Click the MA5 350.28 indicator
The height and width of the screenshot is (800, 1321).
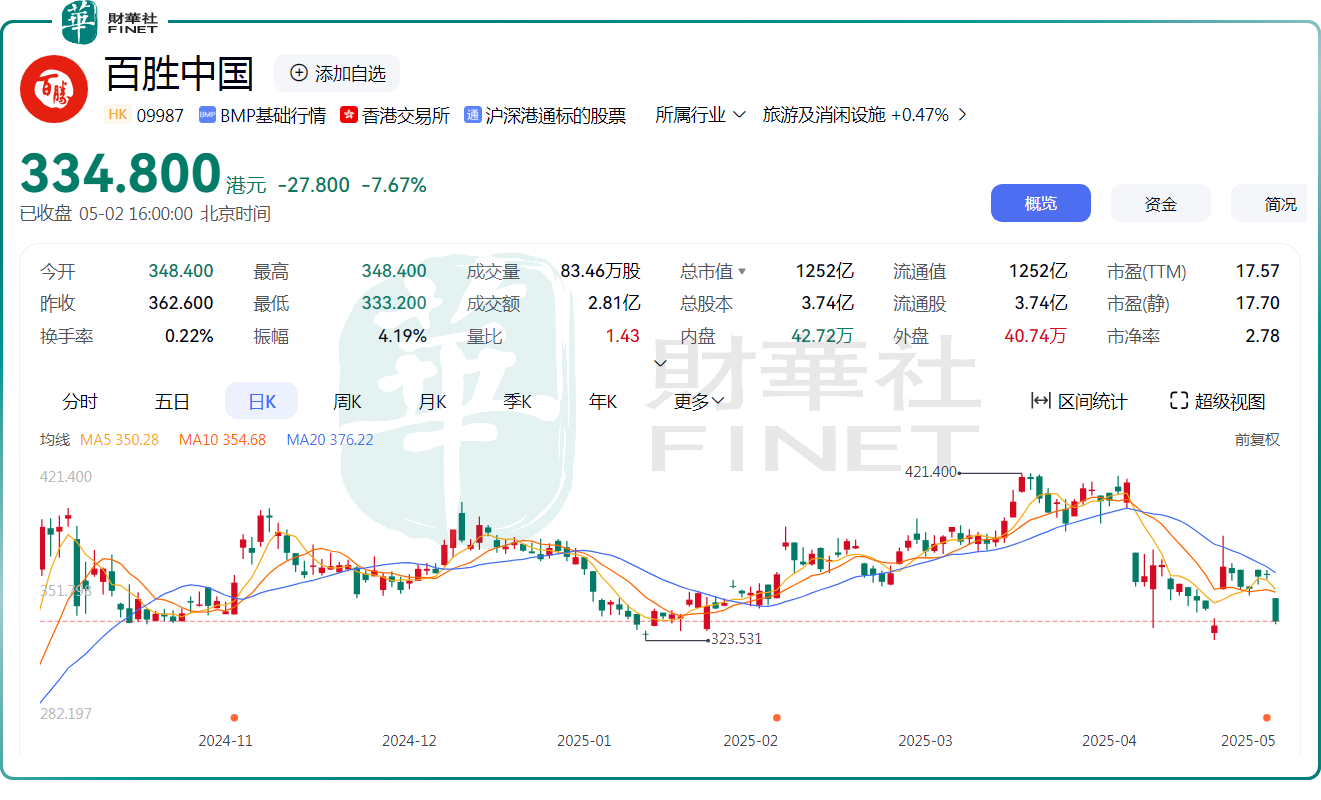[119, 439]
